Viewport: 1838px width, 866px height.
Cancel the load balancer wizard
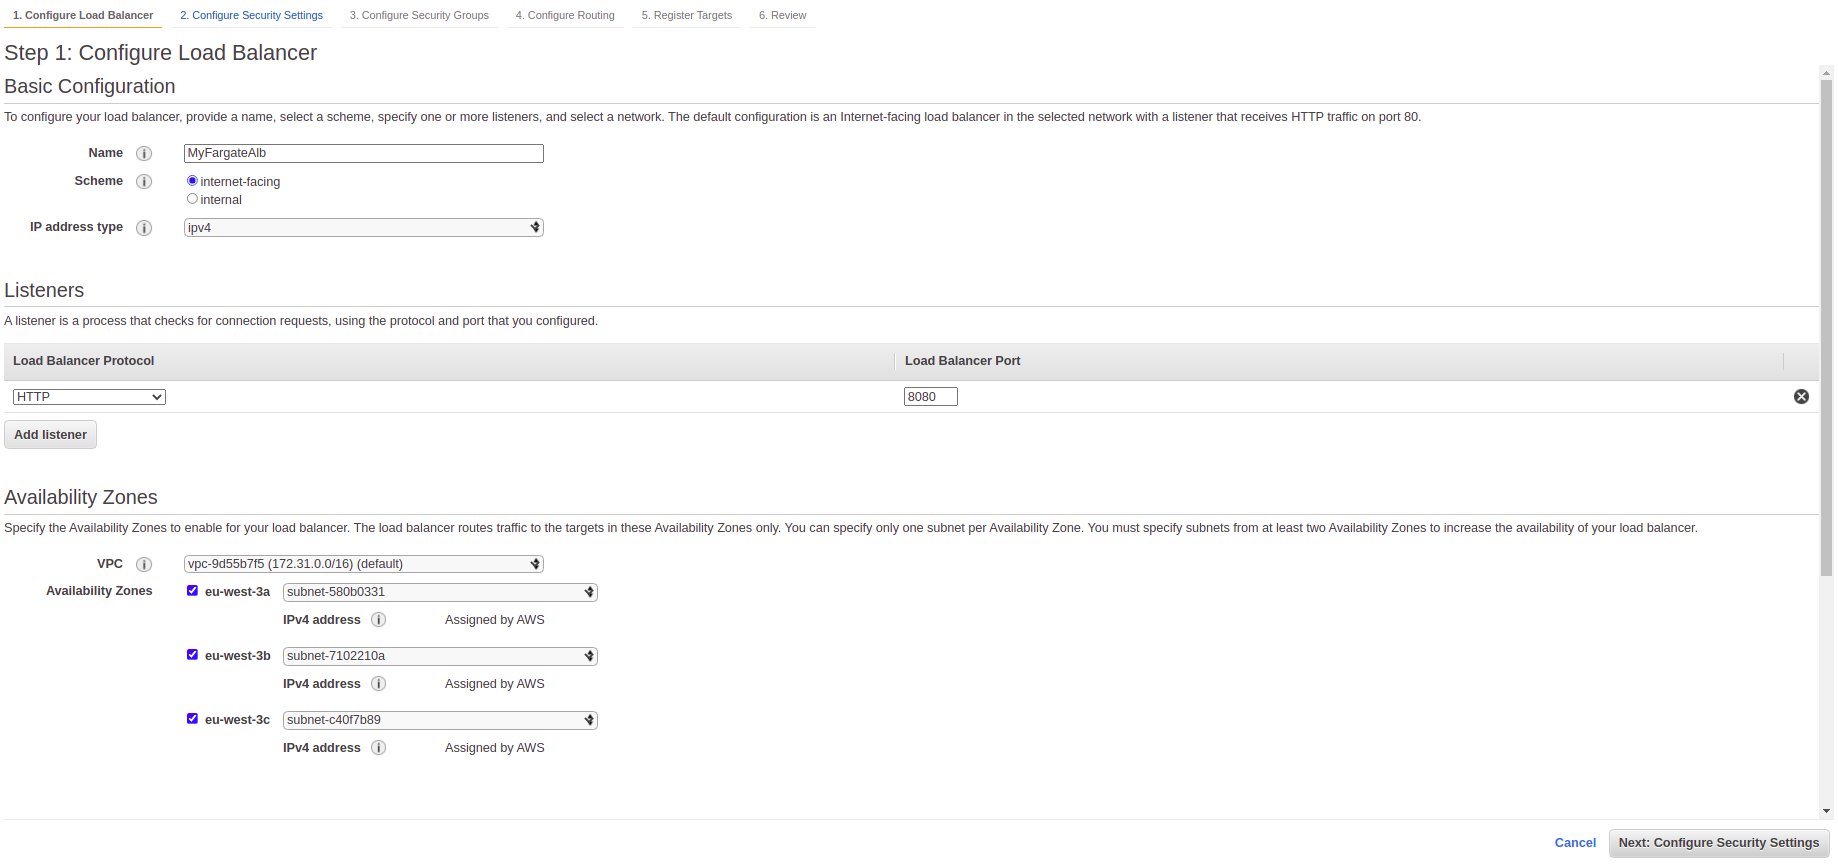point(1575,843)
